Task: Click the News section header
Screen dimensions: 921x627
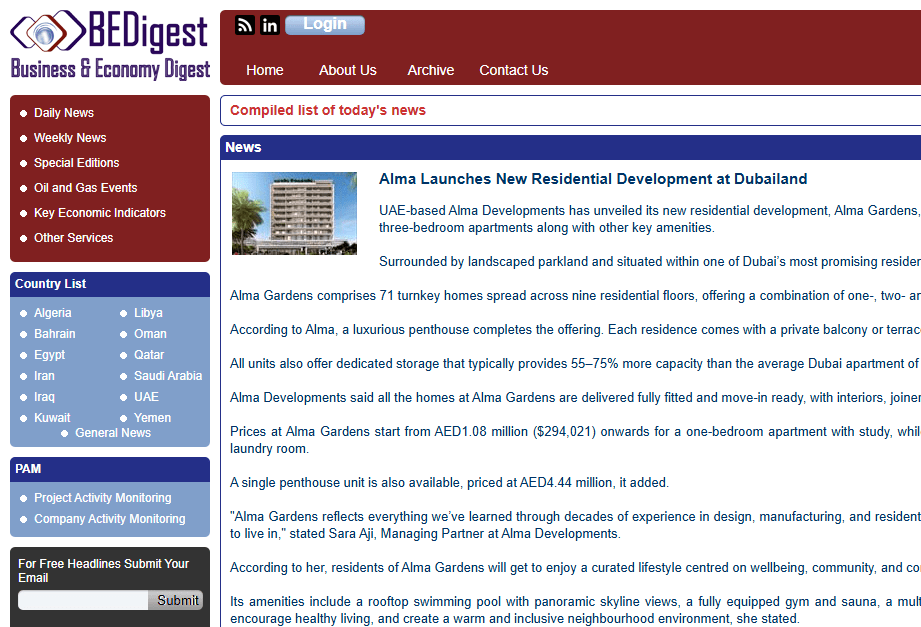Action: coord(243,147)
